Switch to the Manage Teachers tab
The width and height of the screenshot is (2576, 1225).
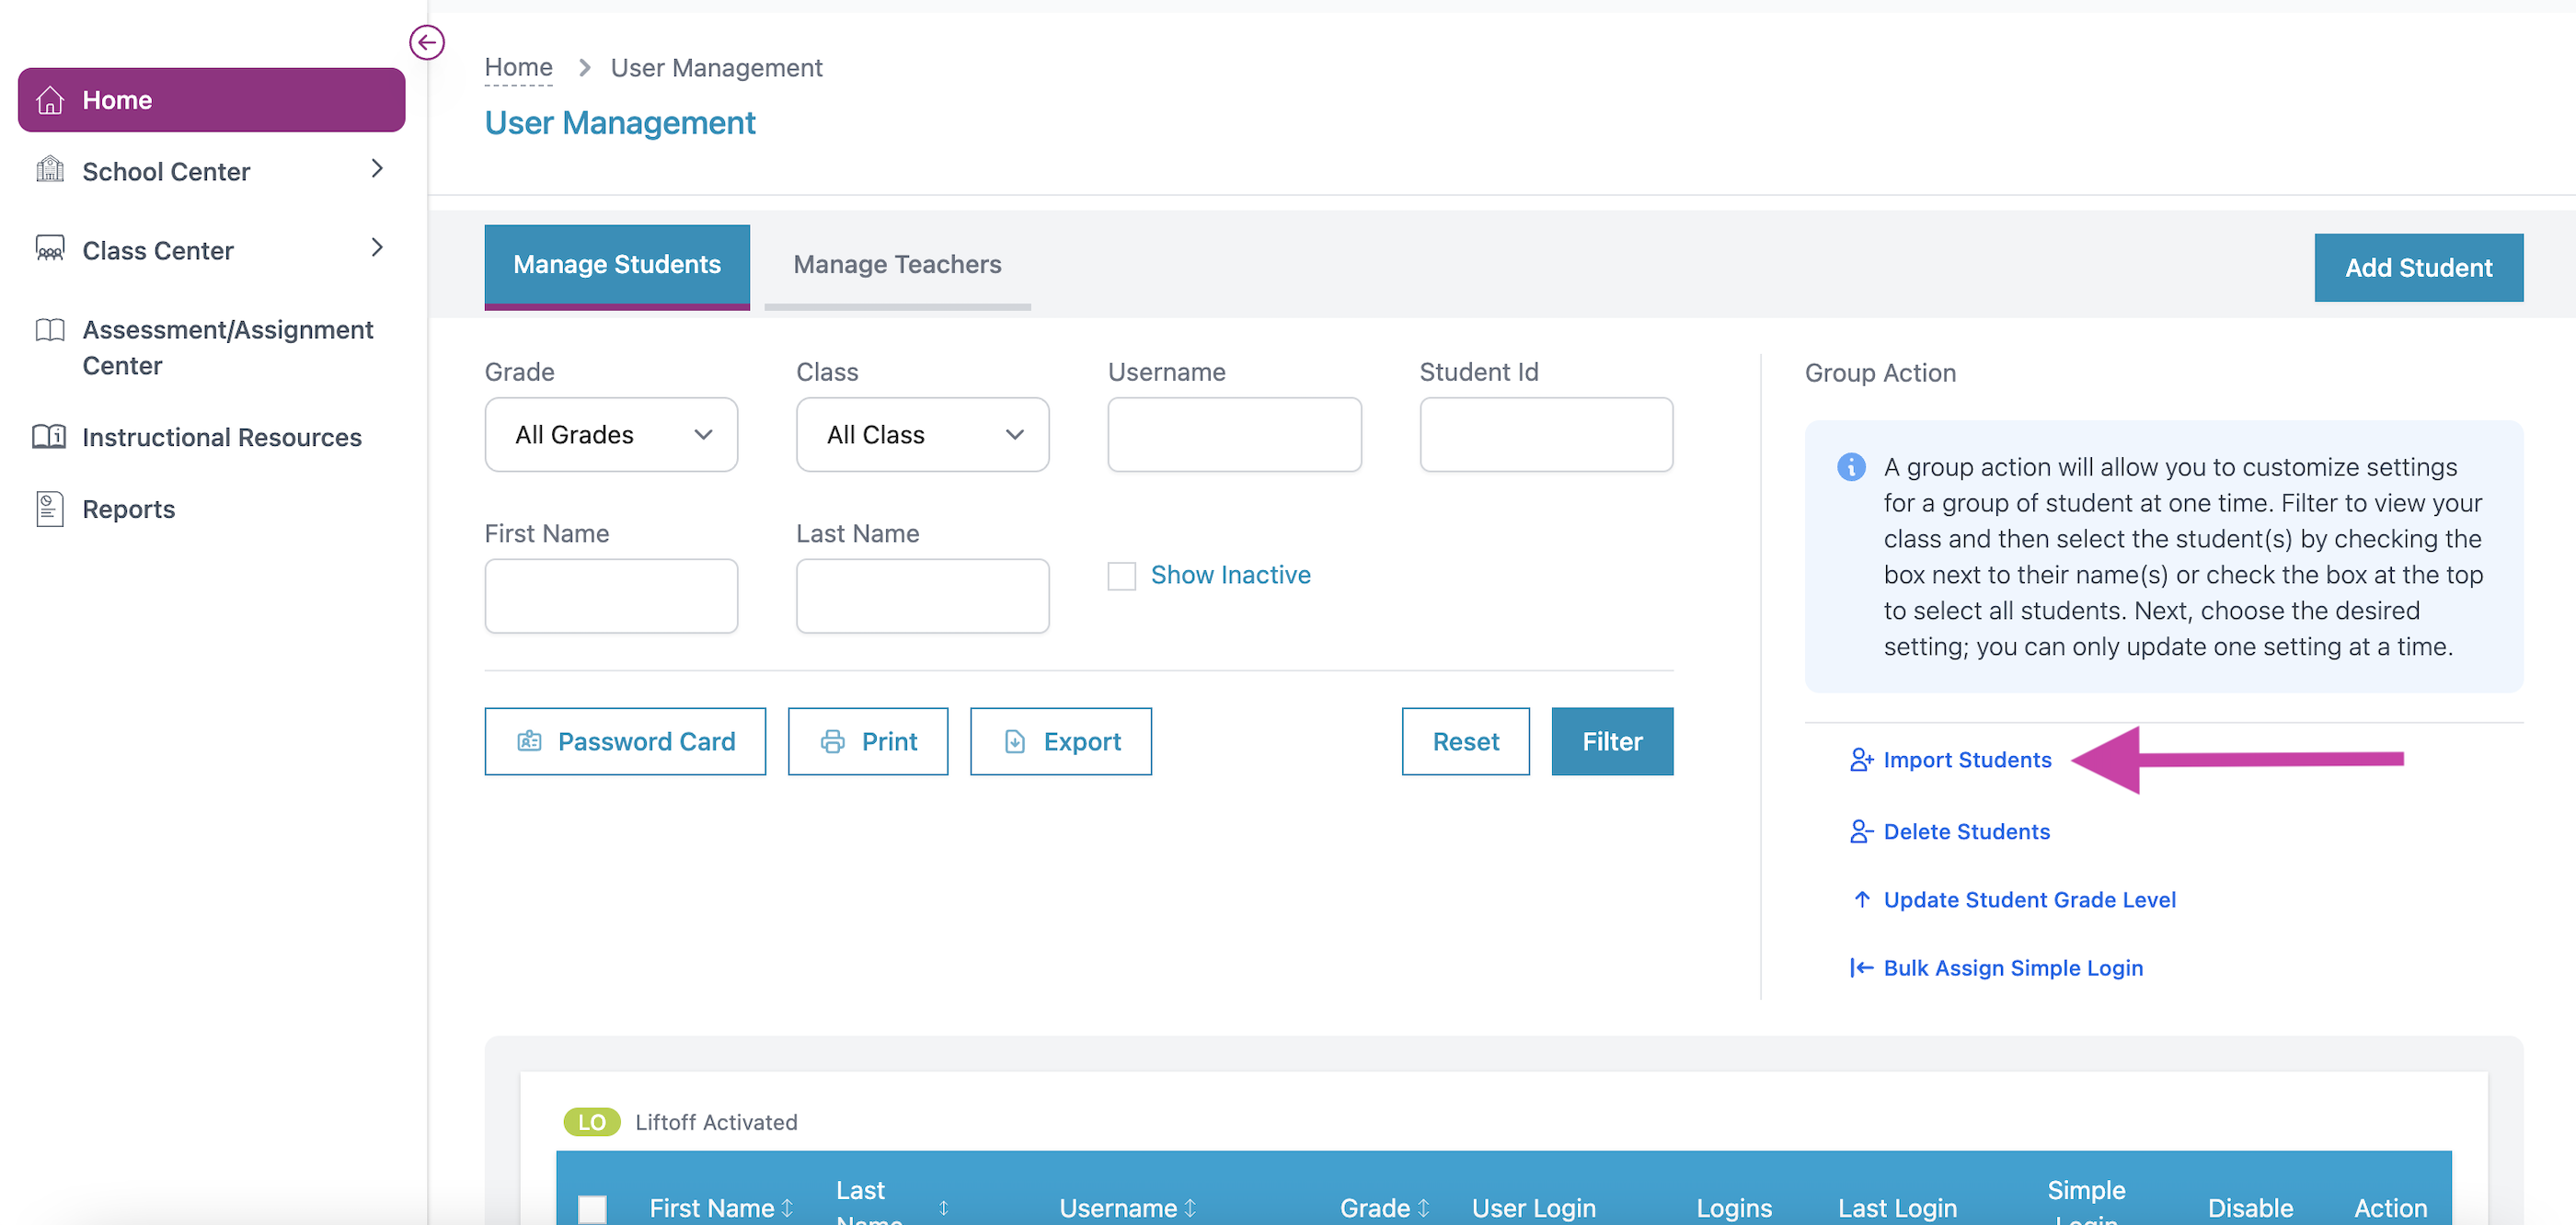click(897, 265)
